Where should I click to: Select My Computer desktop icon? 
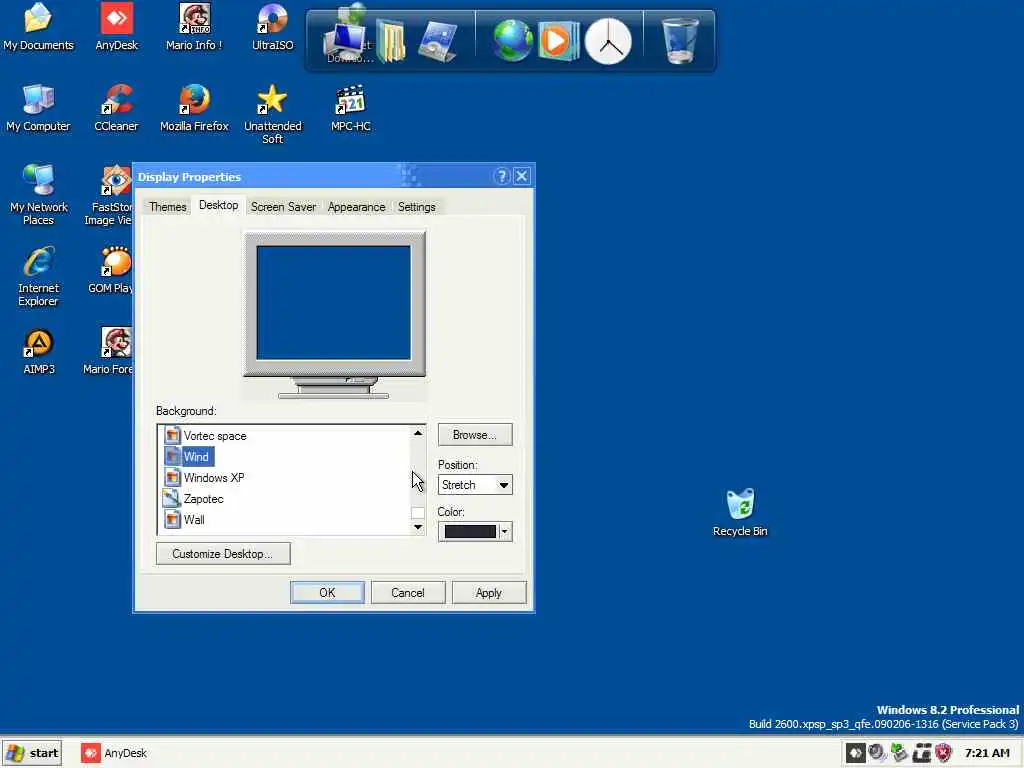pos(38,108)
